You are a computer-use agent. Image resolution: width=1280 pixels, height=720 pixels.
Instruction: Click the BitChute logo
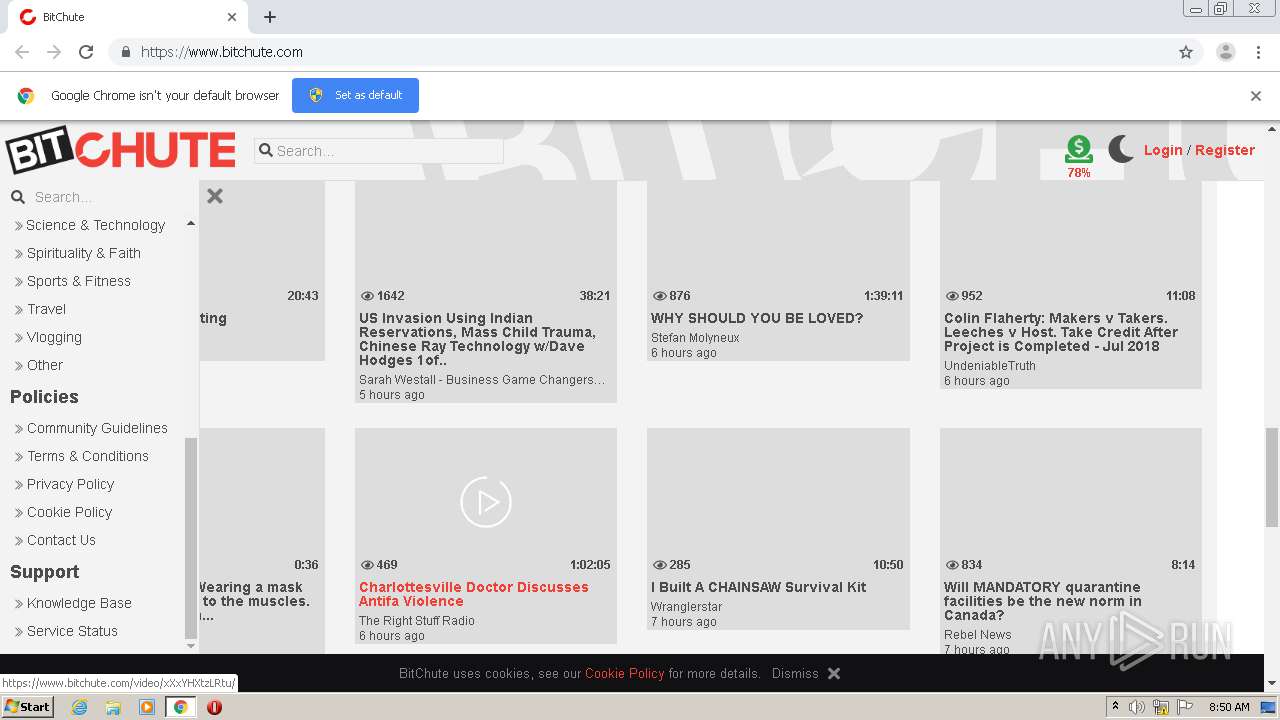click(121, 150)
